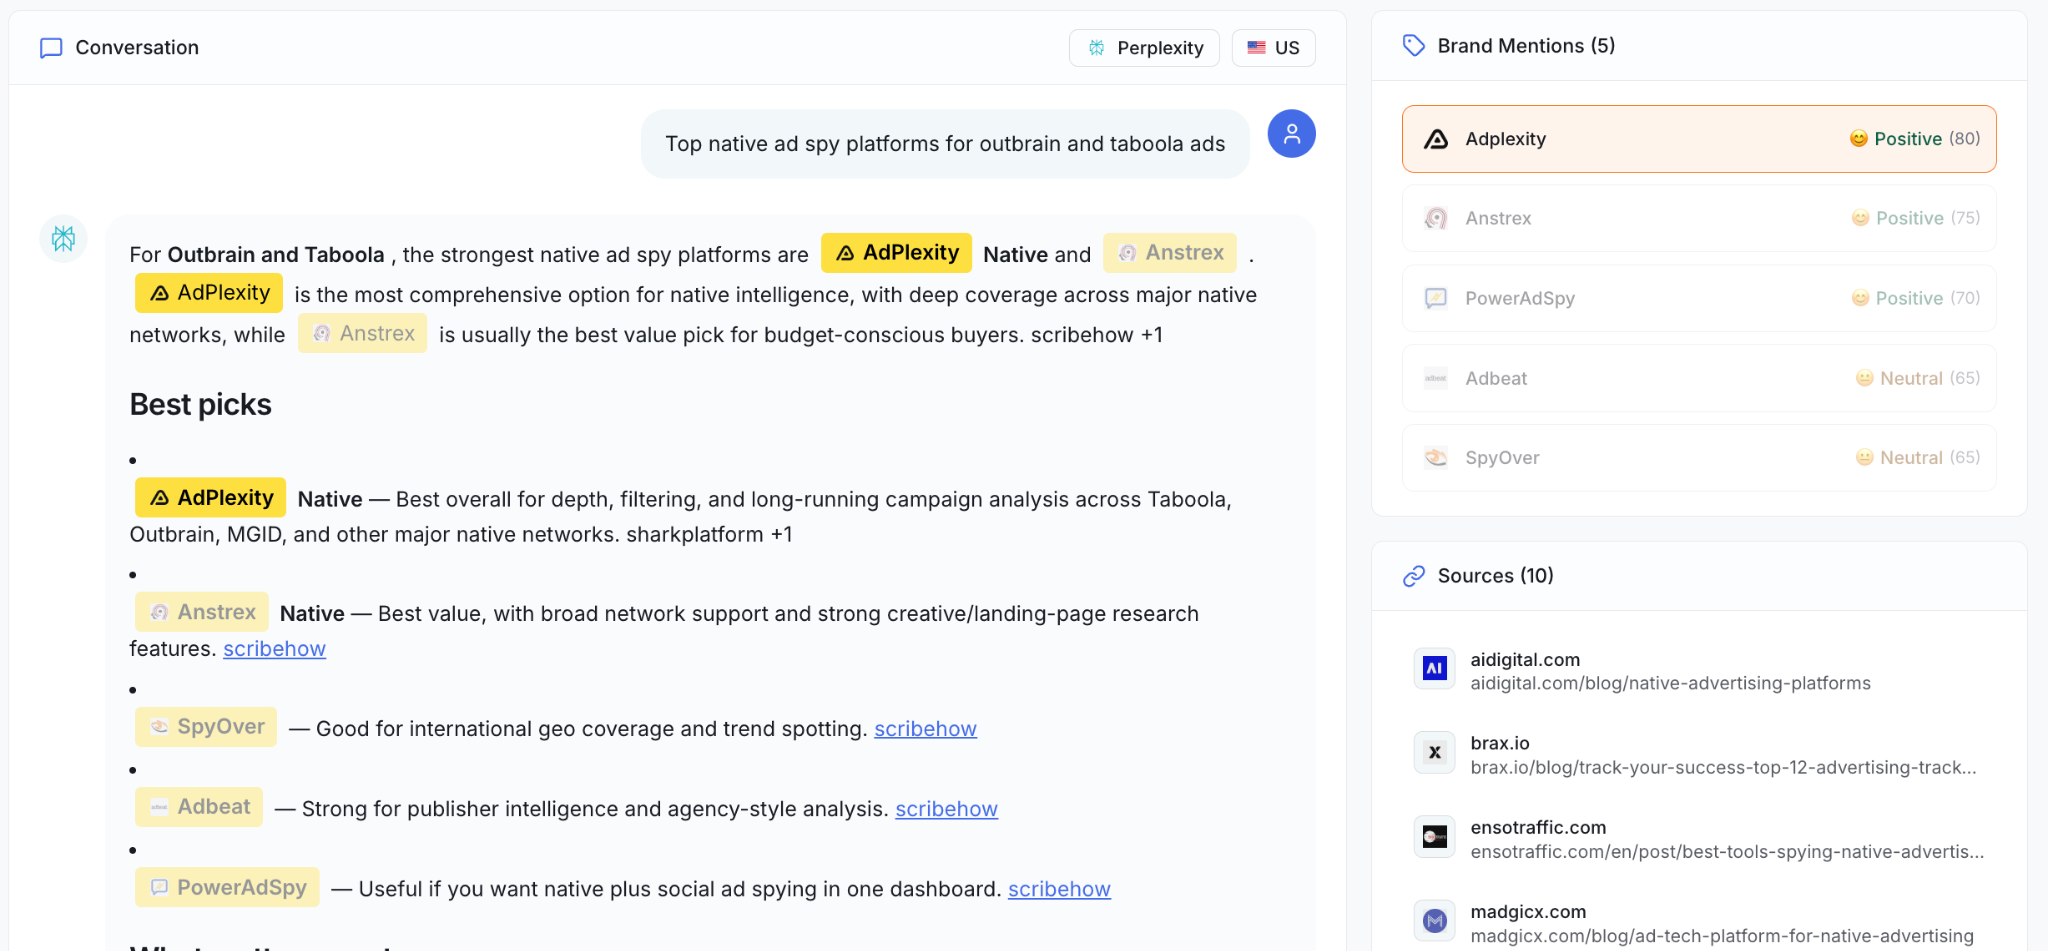This screenshot has height=951, width=2048.
Task: Open the Perplexity model selector button
Action: pyautogui.click(x=1144, y=48)
